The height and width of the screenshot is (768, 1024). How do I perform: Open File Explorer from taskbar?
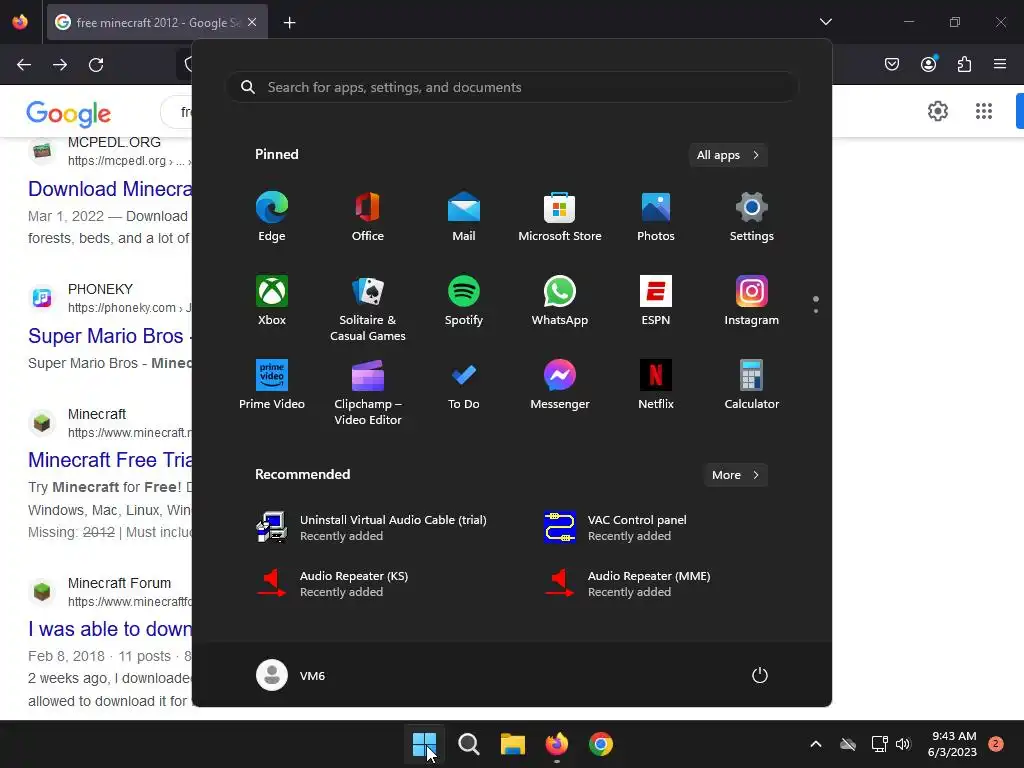point(513,744)
